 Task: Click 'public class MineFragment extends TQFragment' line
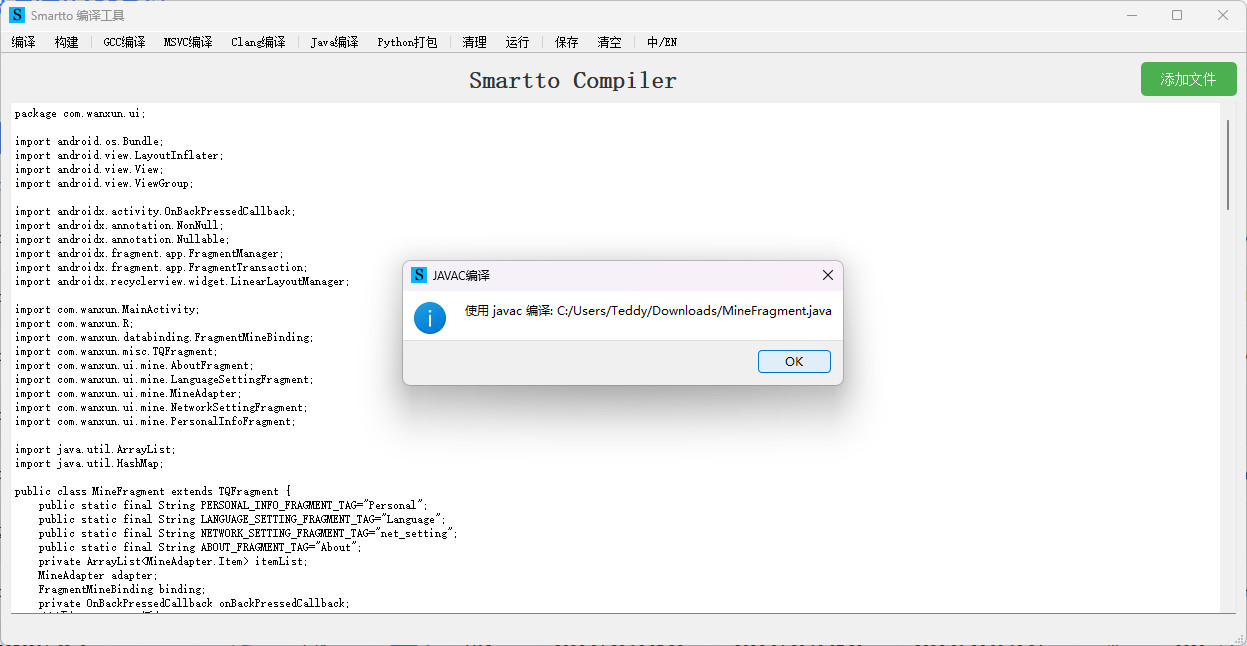point(152,491)
